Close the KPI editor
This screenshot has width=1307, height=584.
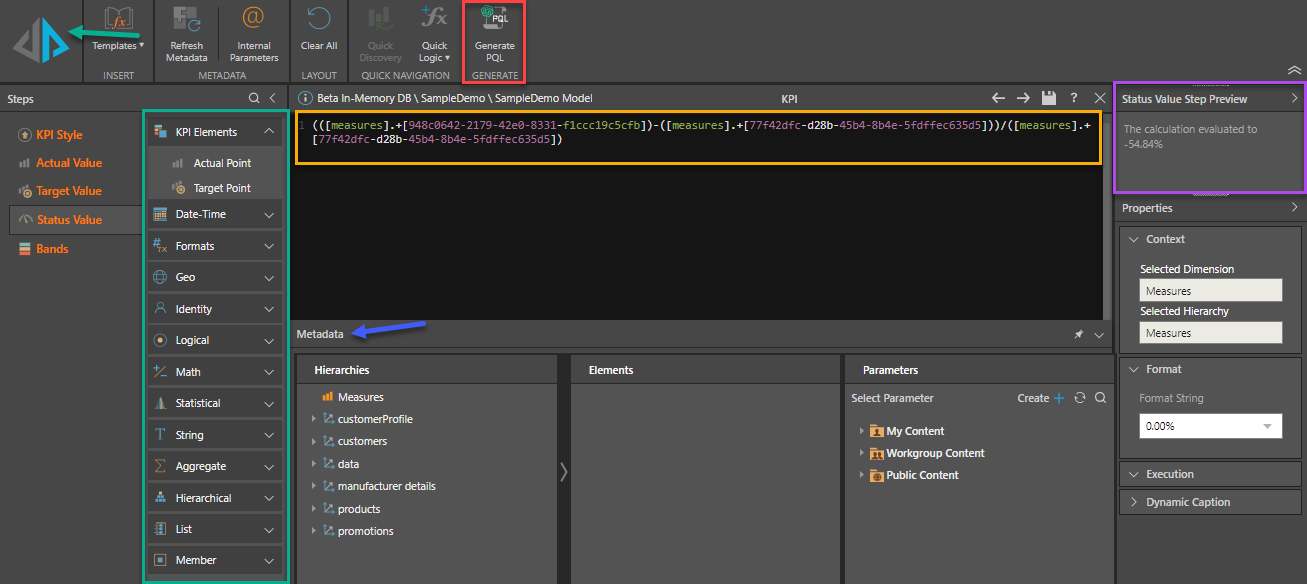[x=1100, y=98]
